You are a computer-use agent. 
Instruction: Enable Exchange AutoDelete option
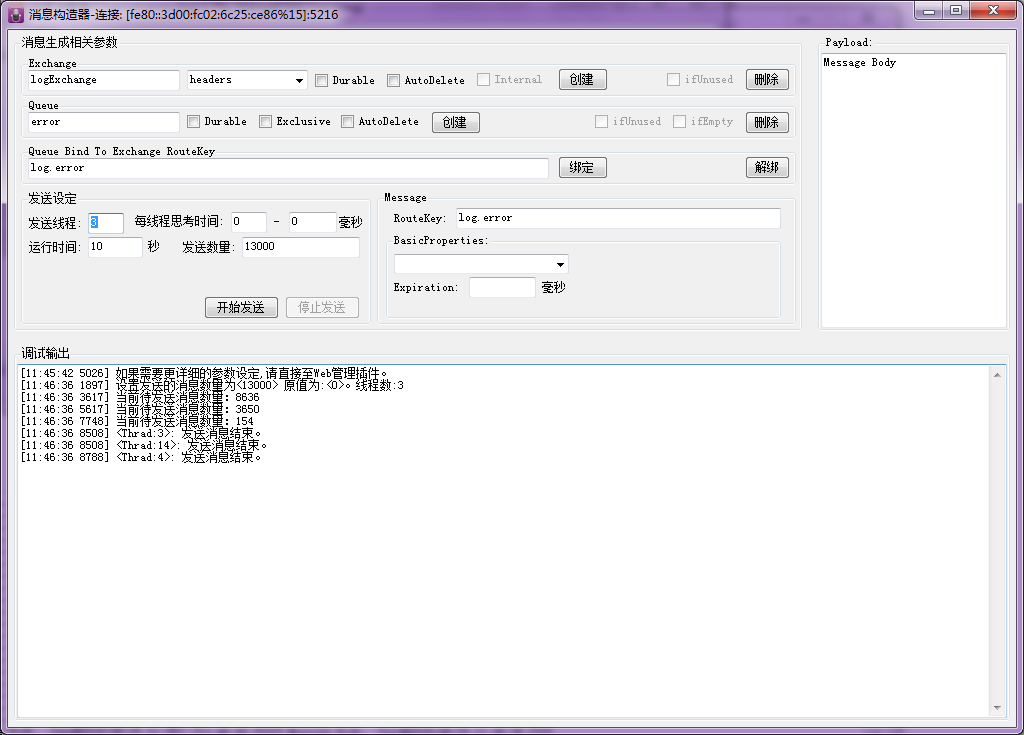click(394, 80)
